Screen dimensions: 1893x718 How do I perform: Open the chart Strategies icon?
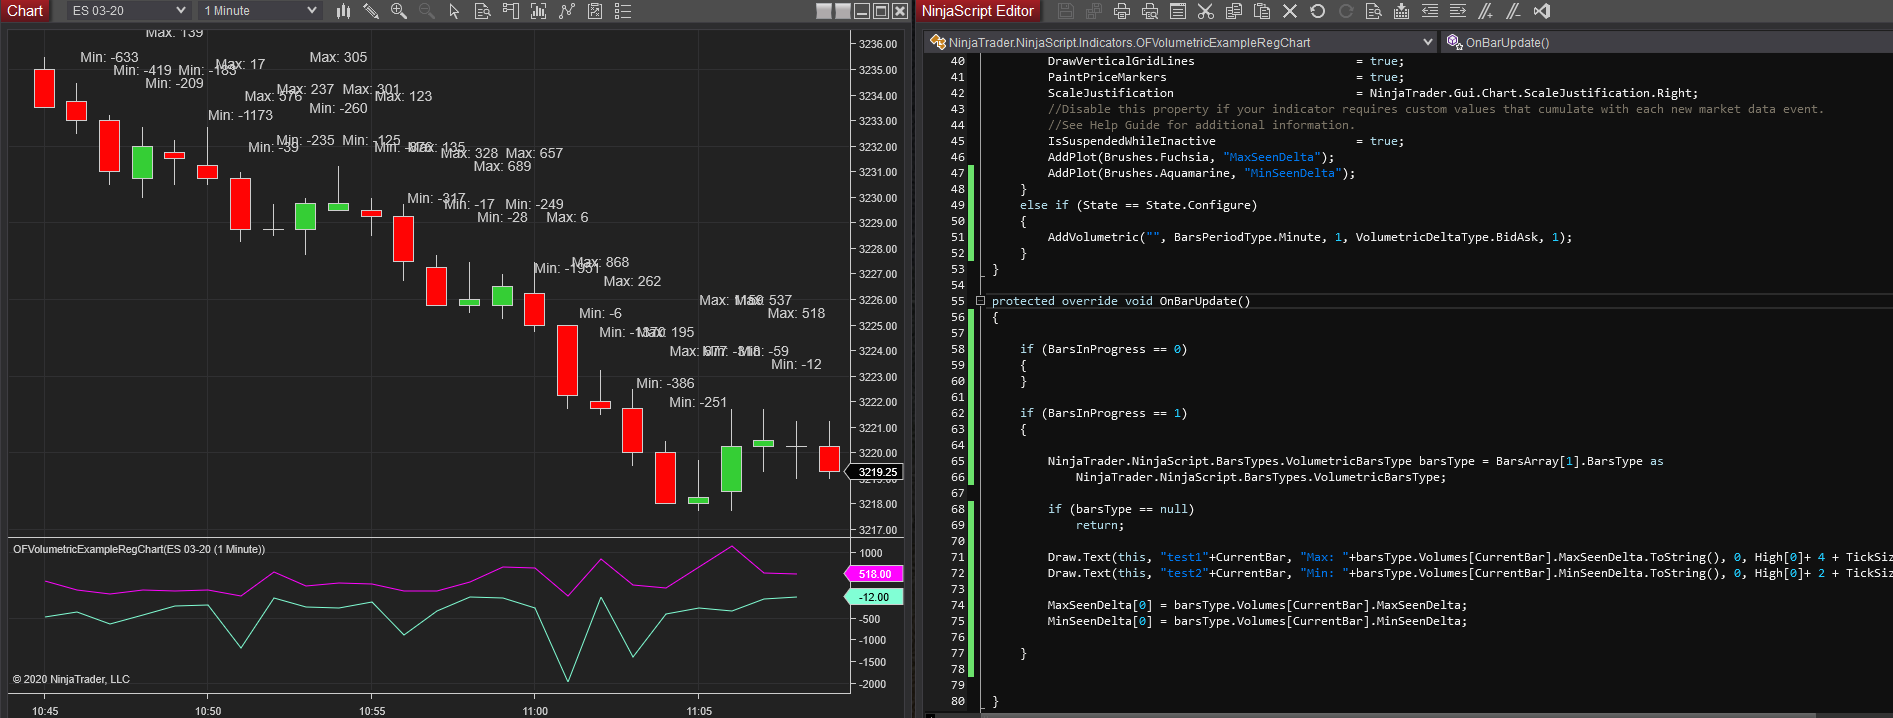(x=595, y=11)
